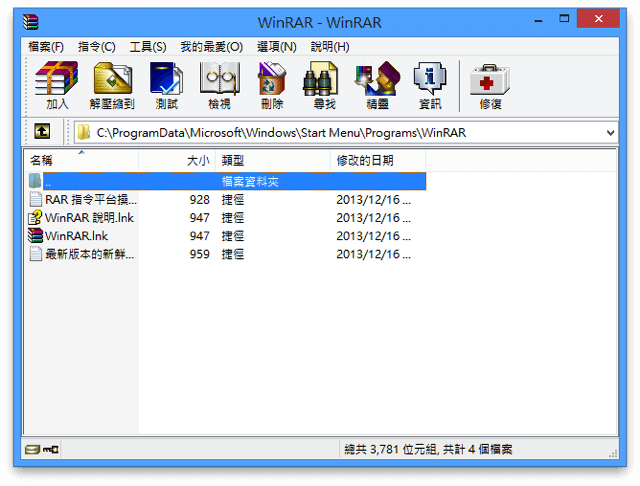Image resolution: width=640 pixels, height=486 pixels.
Task: Click the 捷徑 type of WinRAR 說明.lnk
Action: [233, 218]
